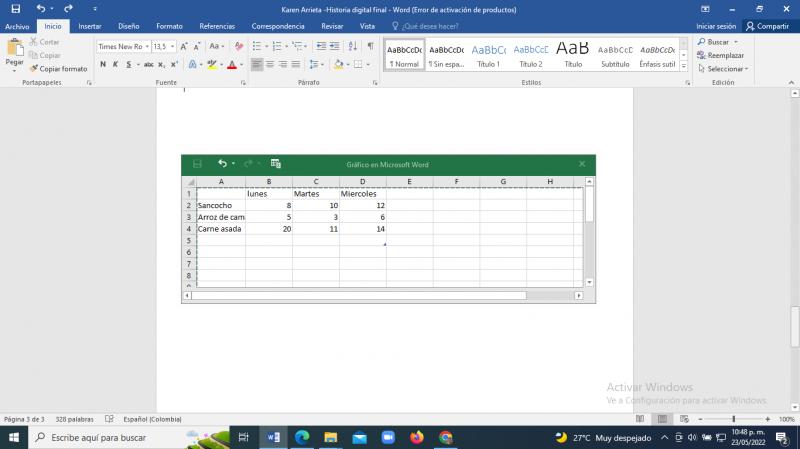The height and width of the screenshot is (449, 800).
Task: Toggle italic formatting K button
Action: point(116,64)
